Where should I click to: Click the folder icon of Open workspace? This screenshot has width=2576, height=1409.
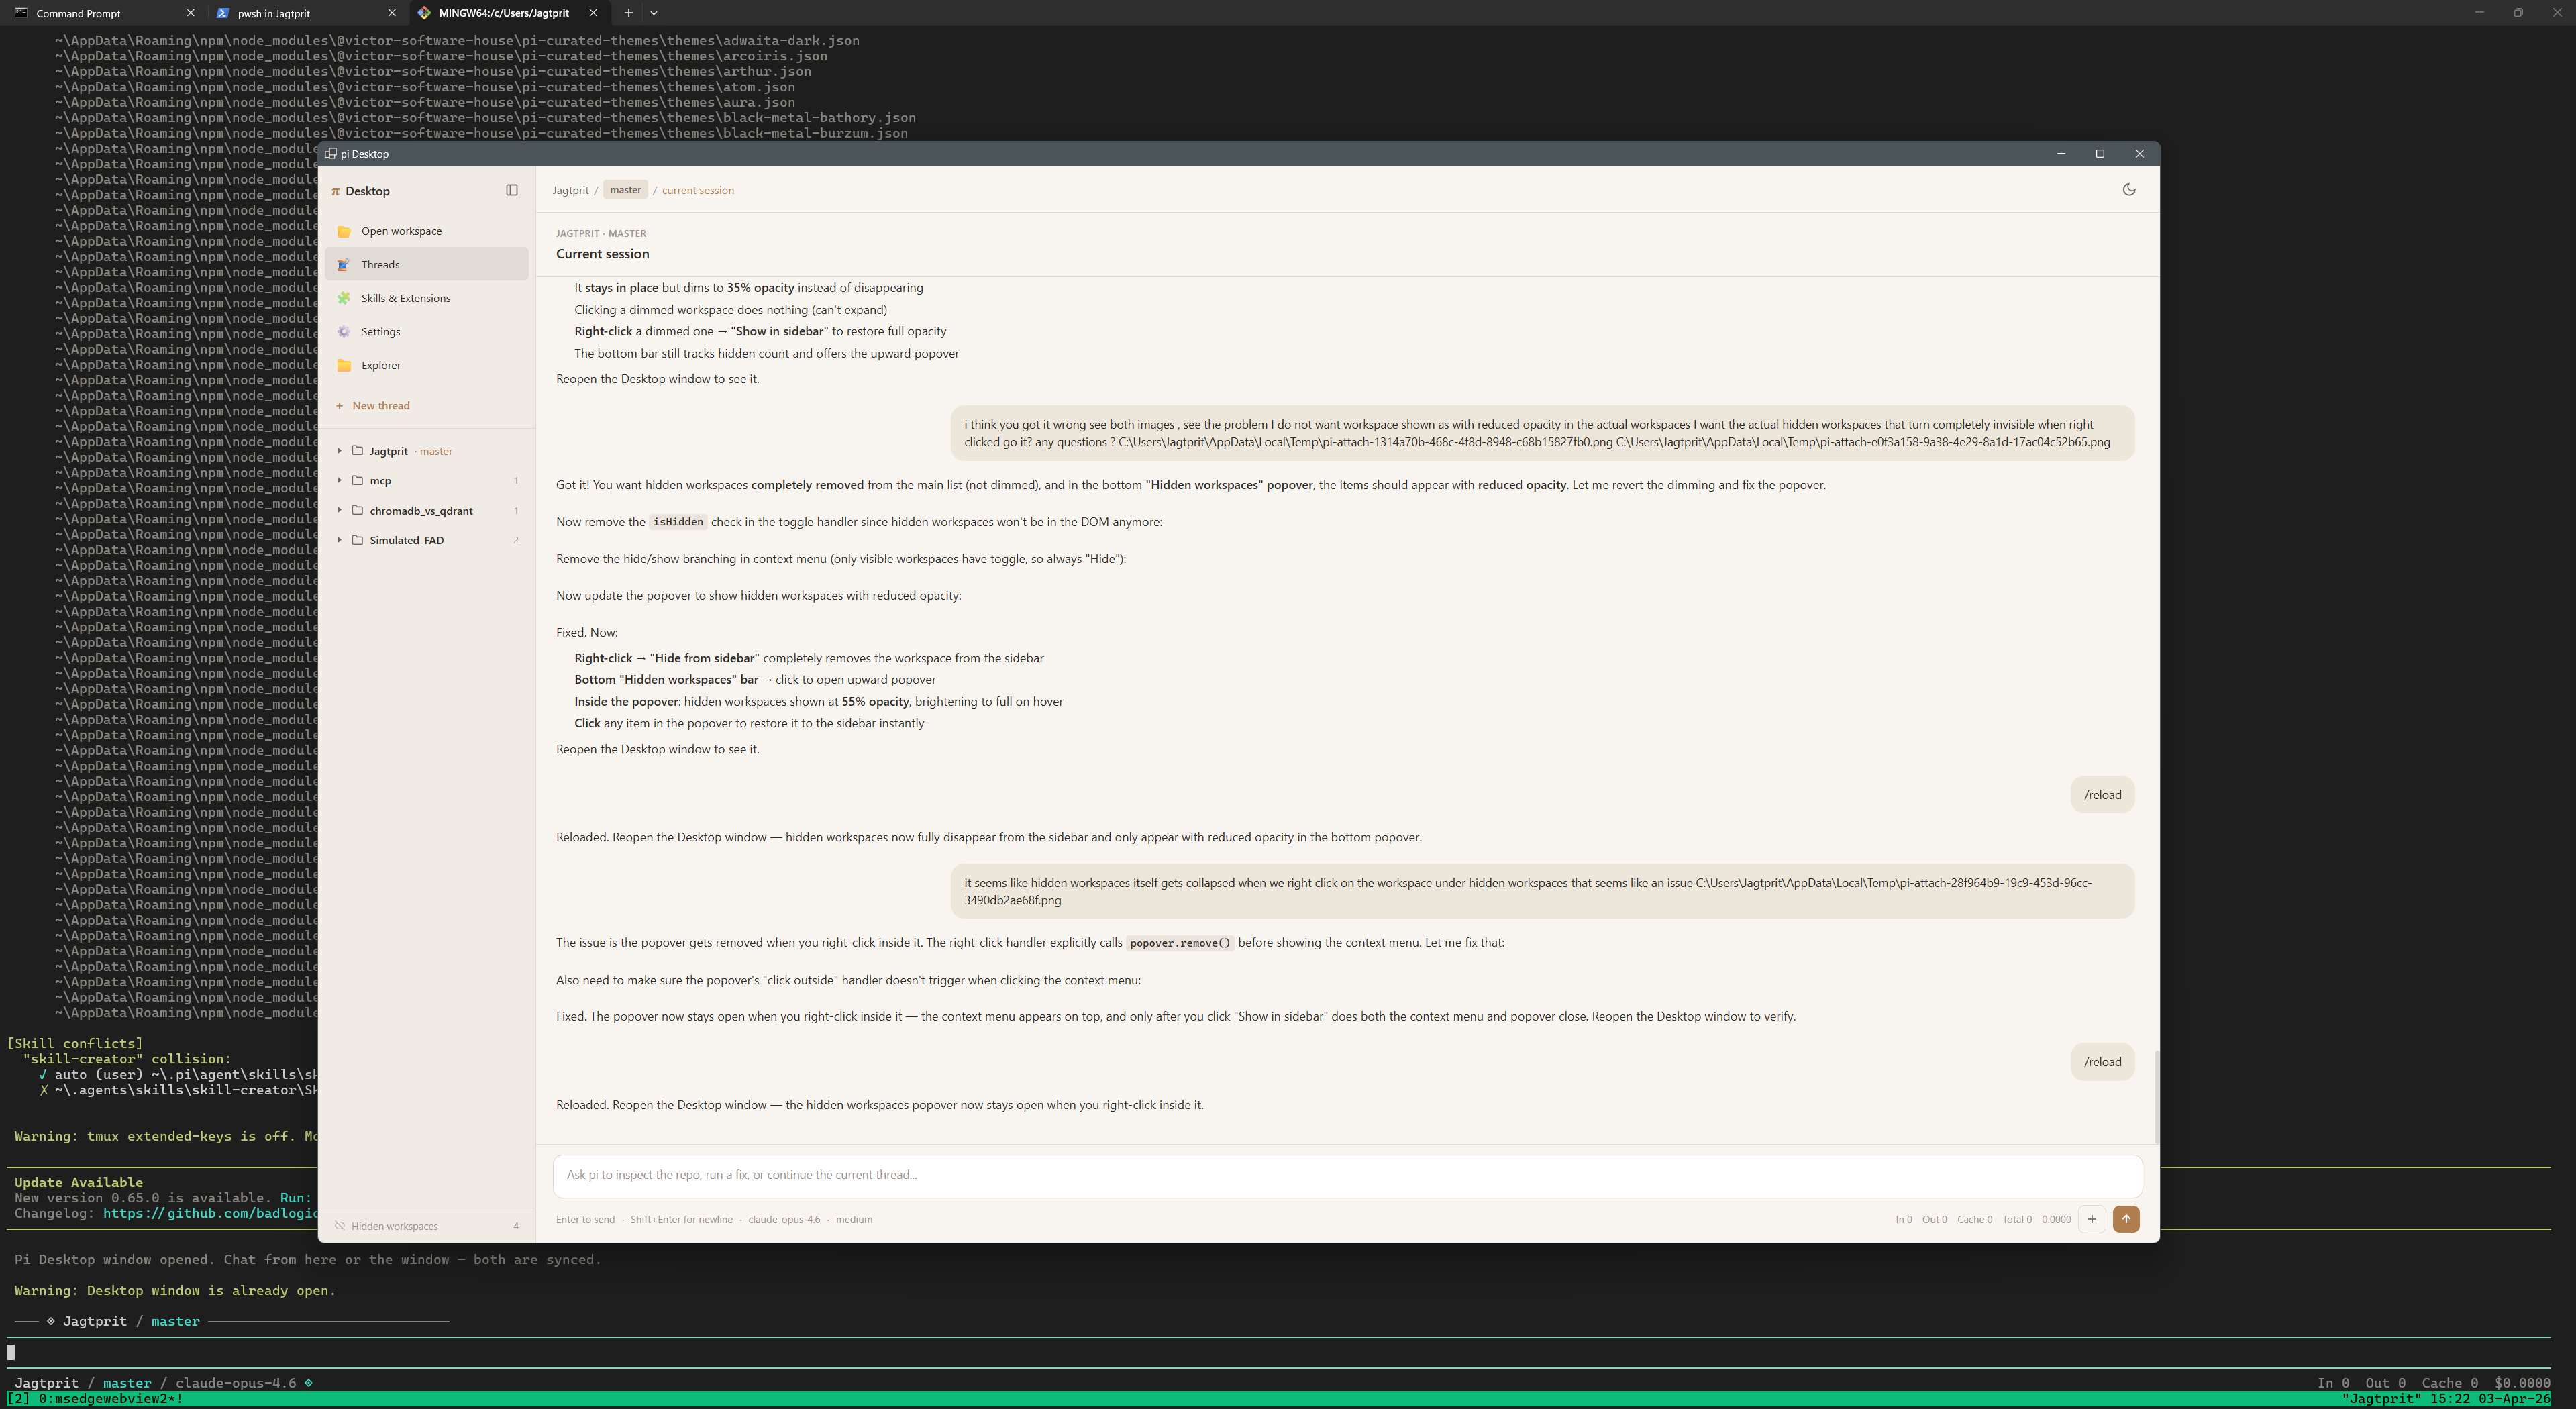click(344, 231)
